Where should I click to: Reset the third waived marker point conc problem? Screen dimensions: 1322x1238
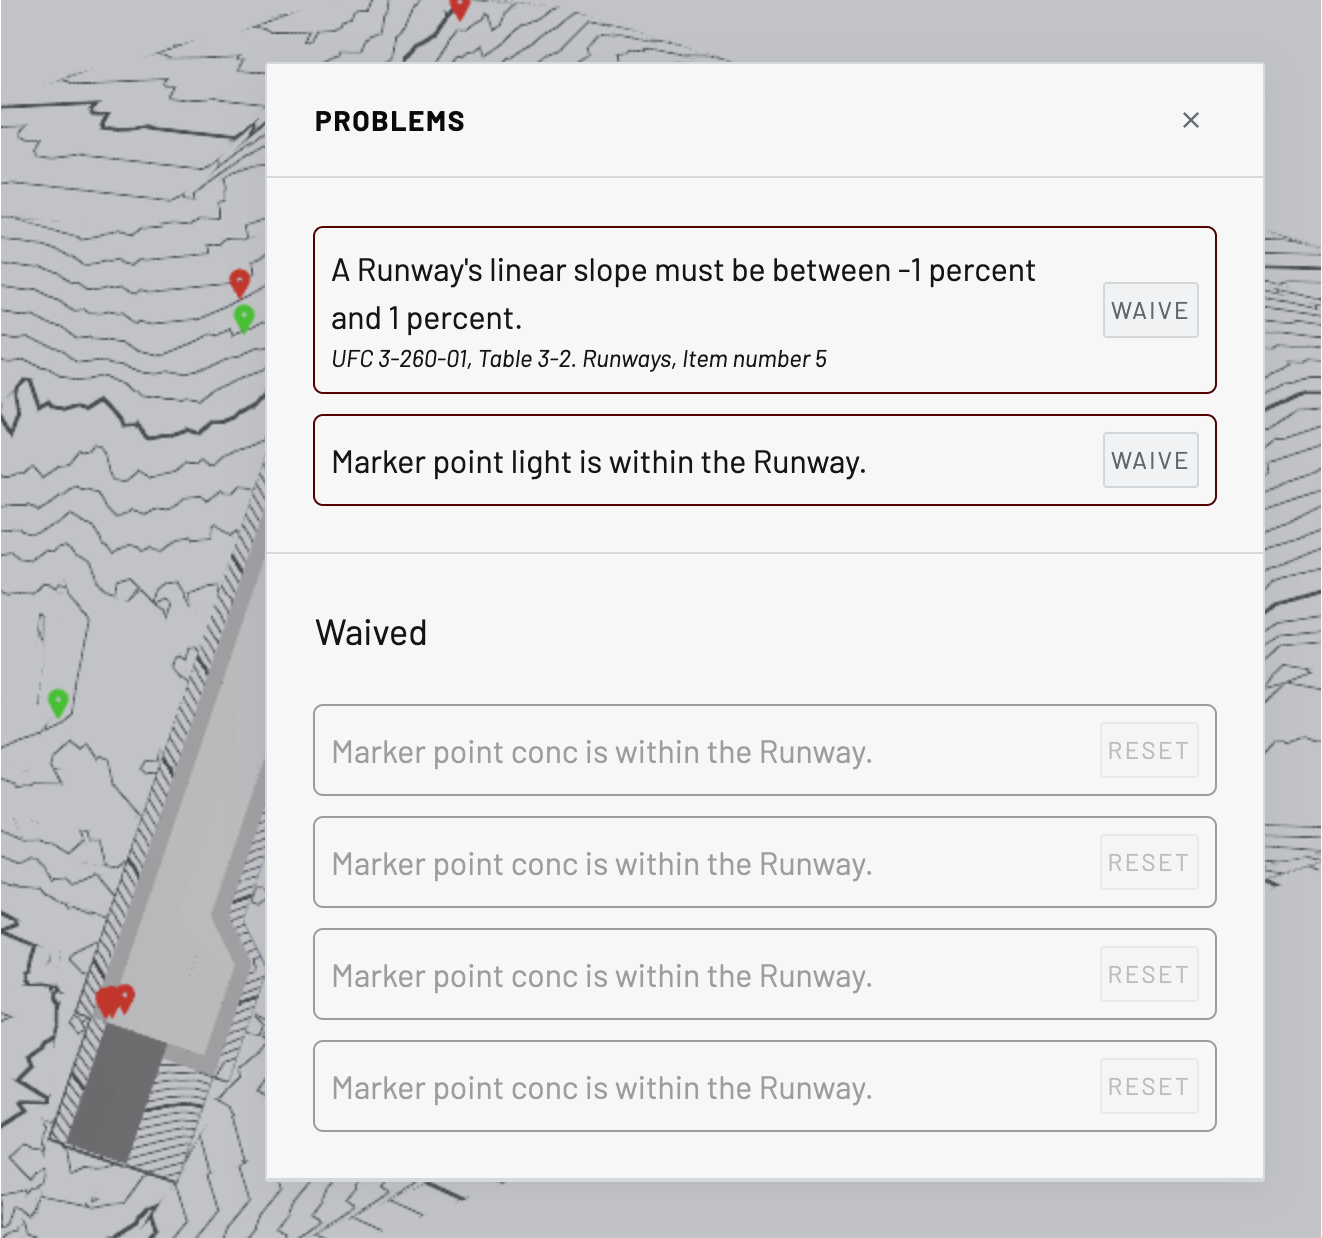click(1148, 974)
